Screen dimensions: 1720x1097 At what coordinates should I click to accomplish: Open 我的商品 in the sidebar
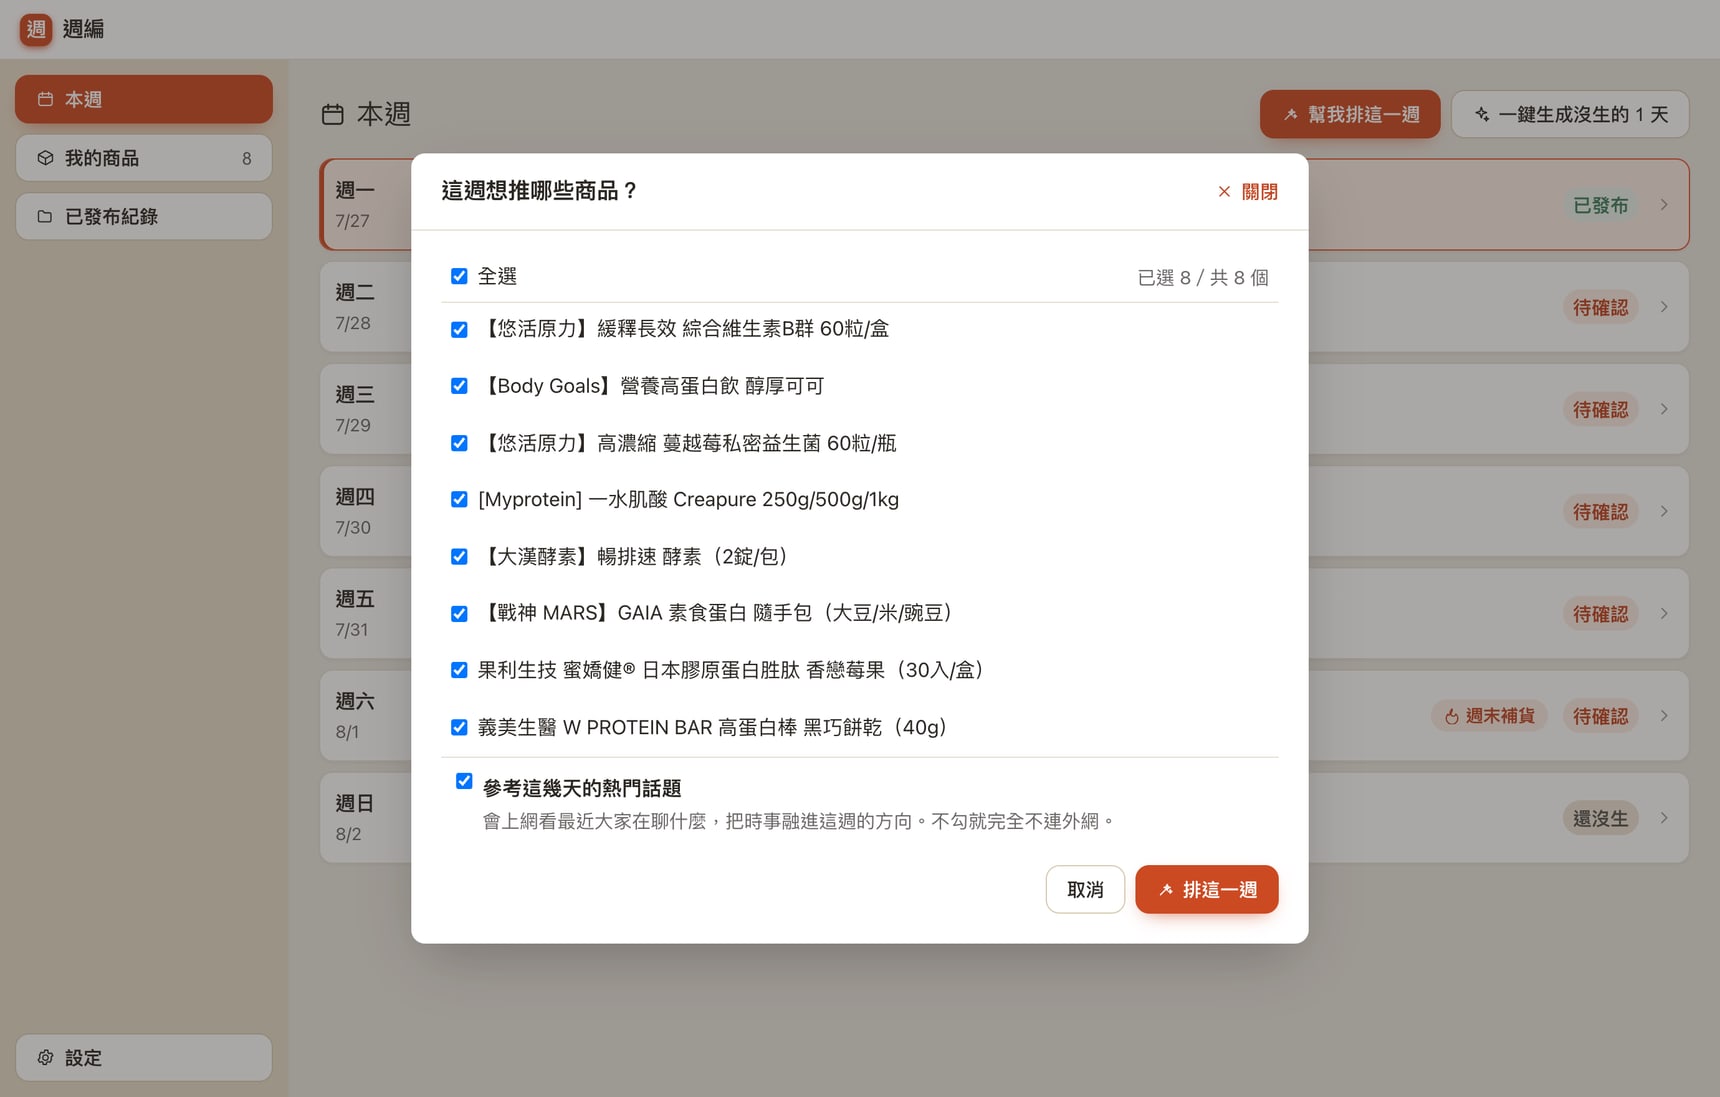pyautogui.click(x=144, y=158)
